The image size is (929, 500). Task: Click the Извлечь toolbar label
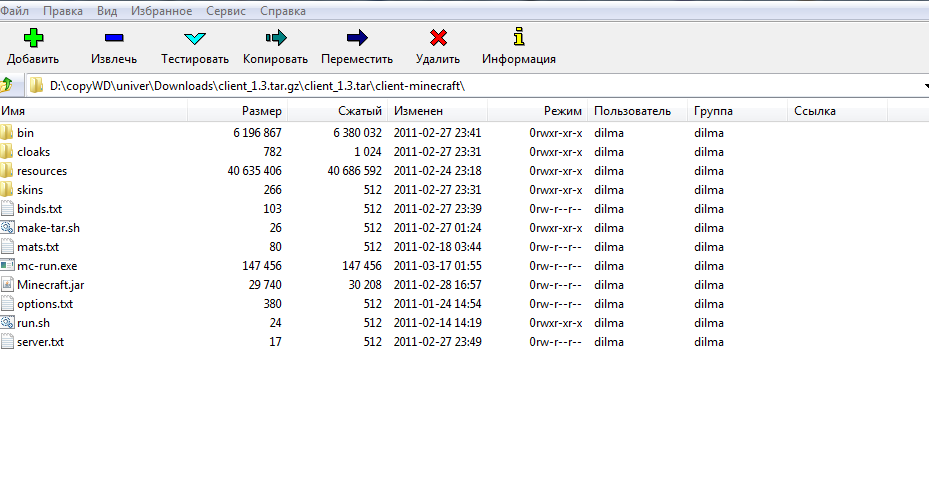click(114, 59)
